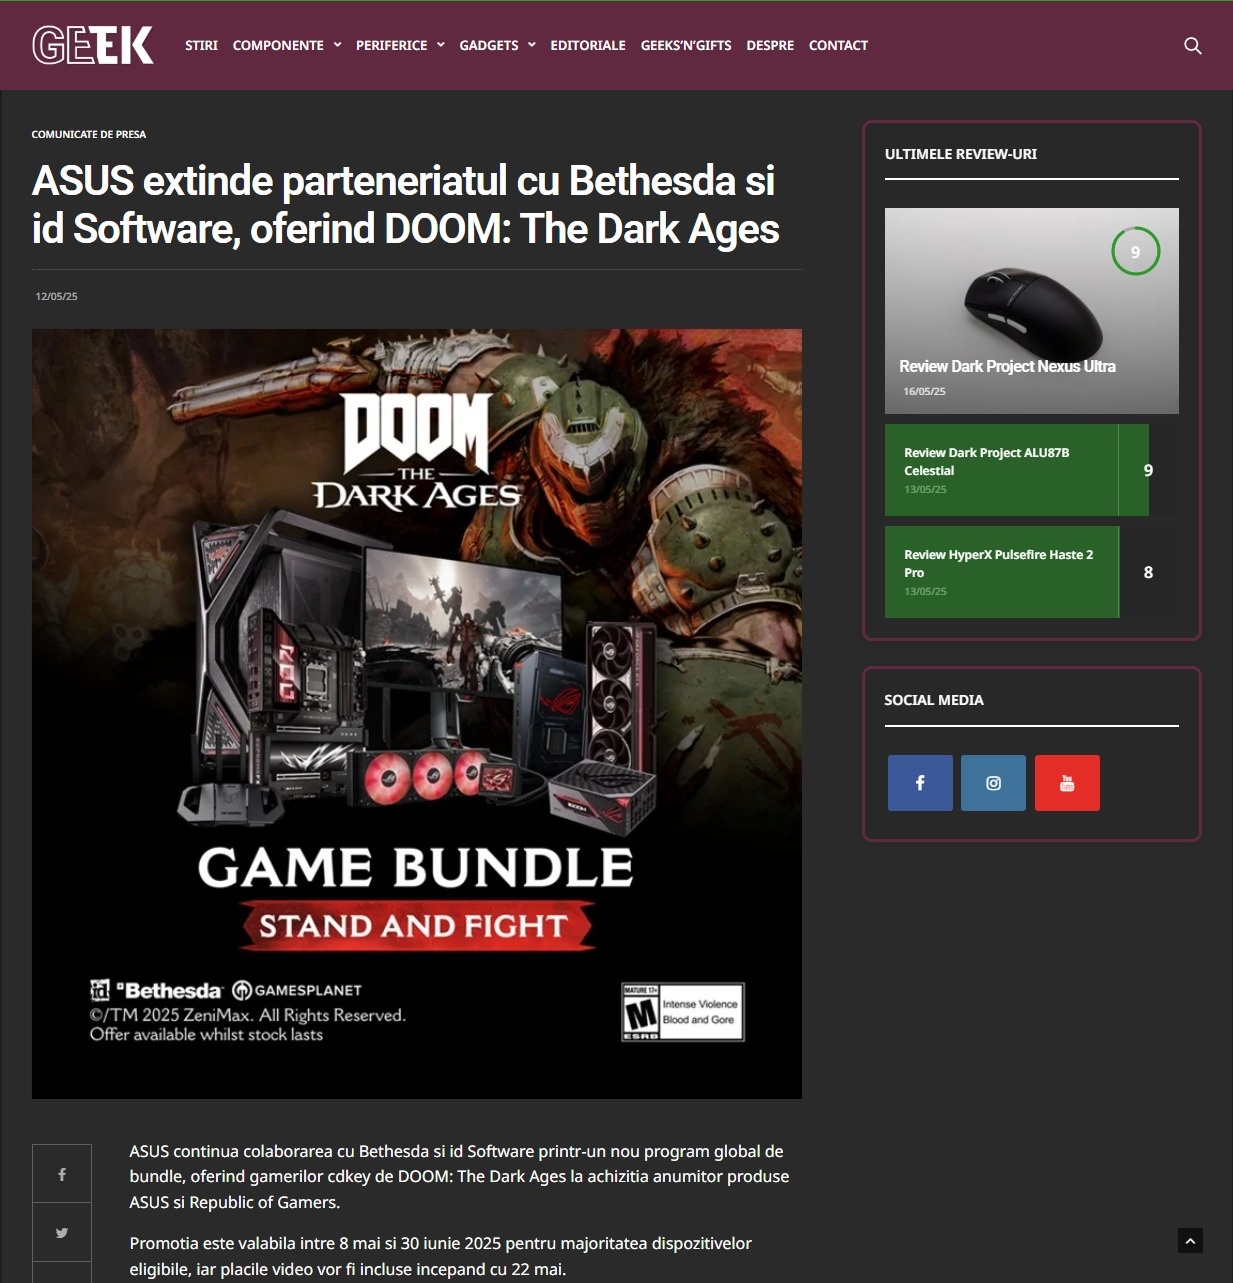
Task: Expand the Componente dropdown arrow
Action: pos(337,45)
